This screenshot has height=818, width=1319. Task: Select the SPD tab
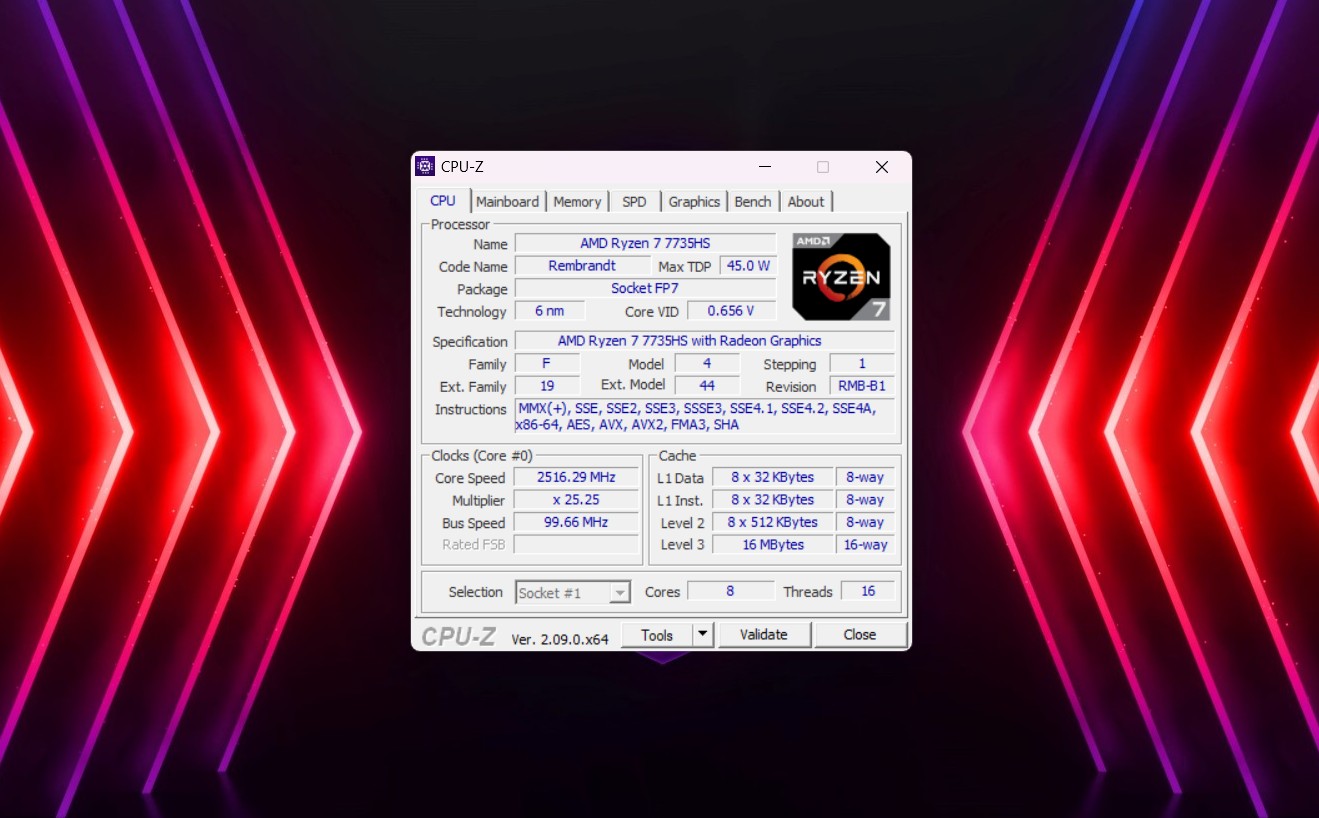634,201
